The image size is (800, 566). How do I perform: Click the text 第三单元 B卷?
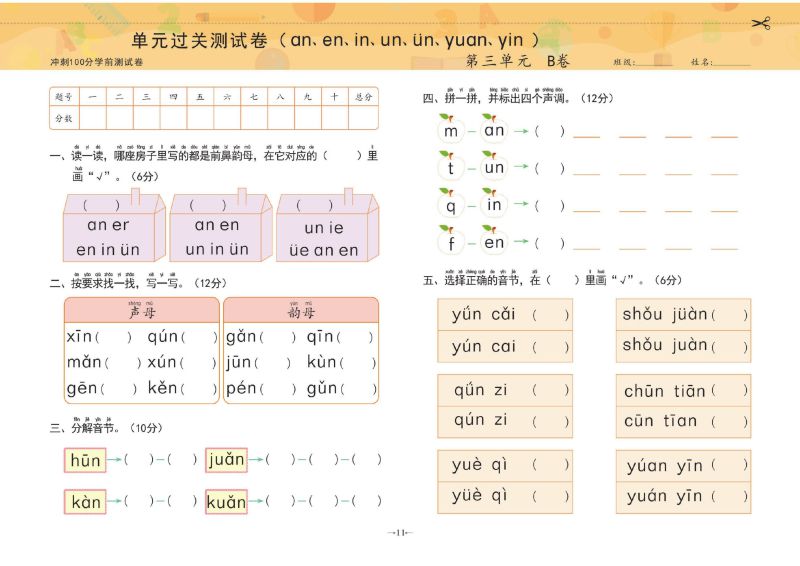[x=517, y=61]
